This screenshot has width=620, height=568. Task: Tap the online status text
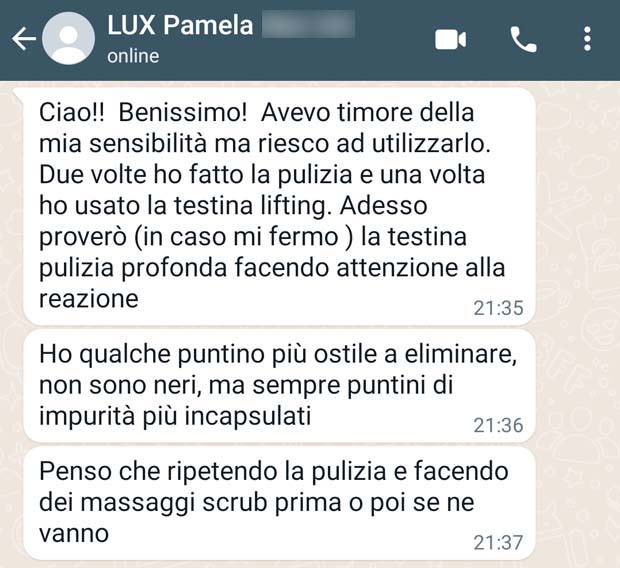tap(133, 56)
